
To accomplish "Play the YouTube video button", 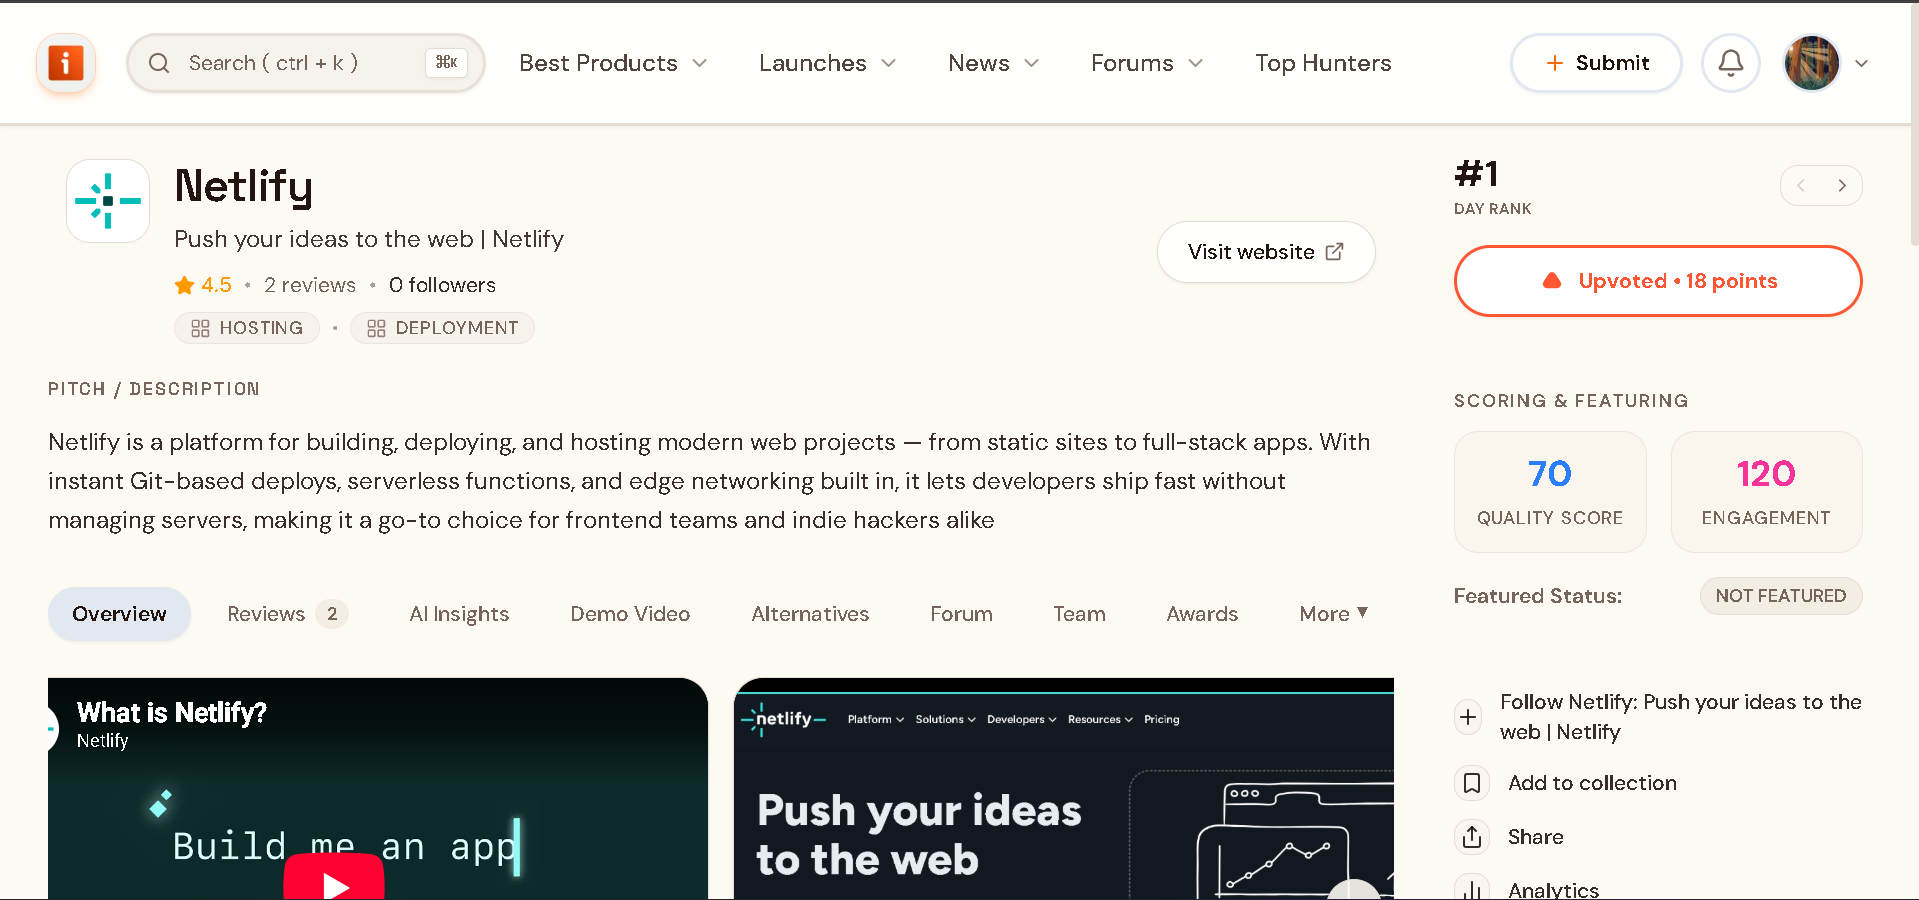I will pos(334,878).
